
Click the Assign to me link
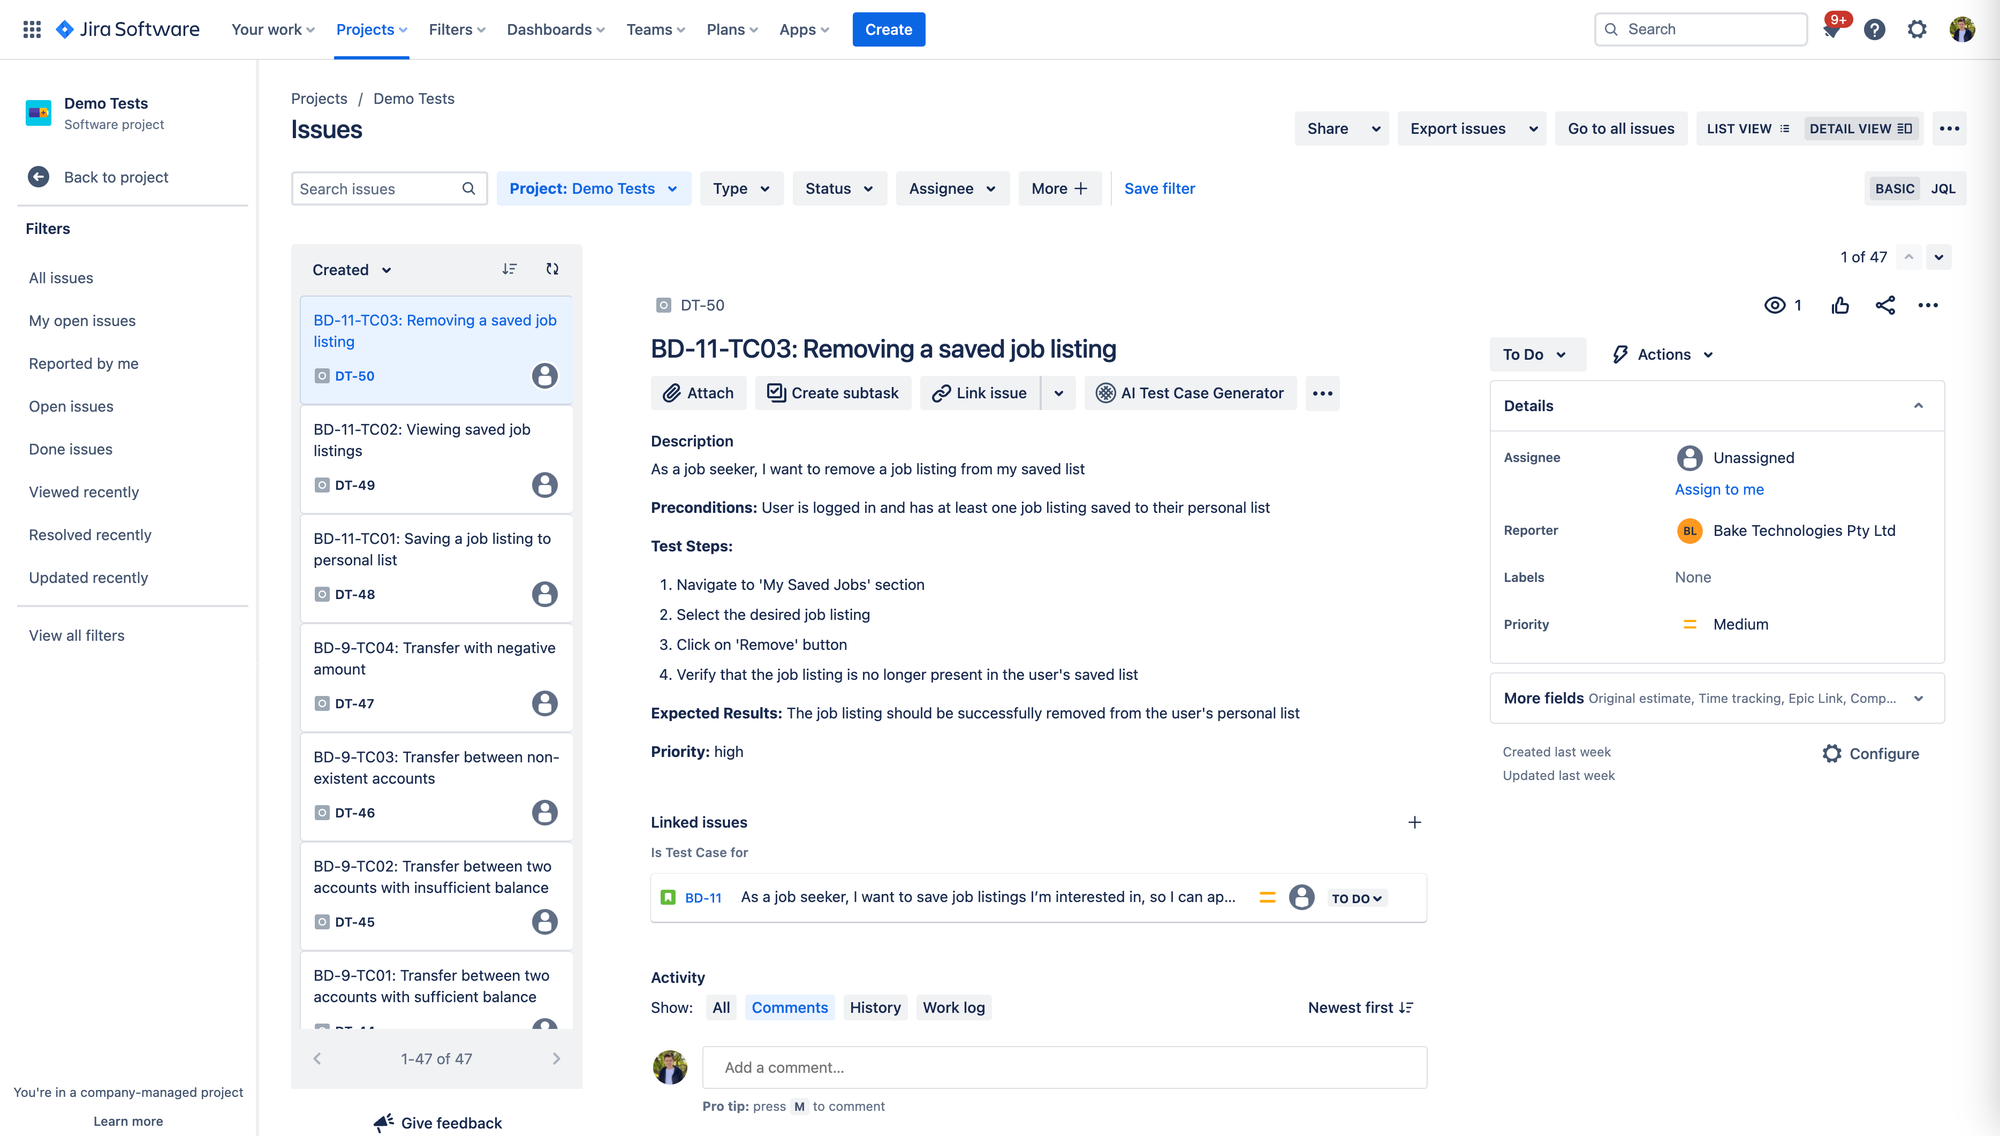pos(1719,490)
